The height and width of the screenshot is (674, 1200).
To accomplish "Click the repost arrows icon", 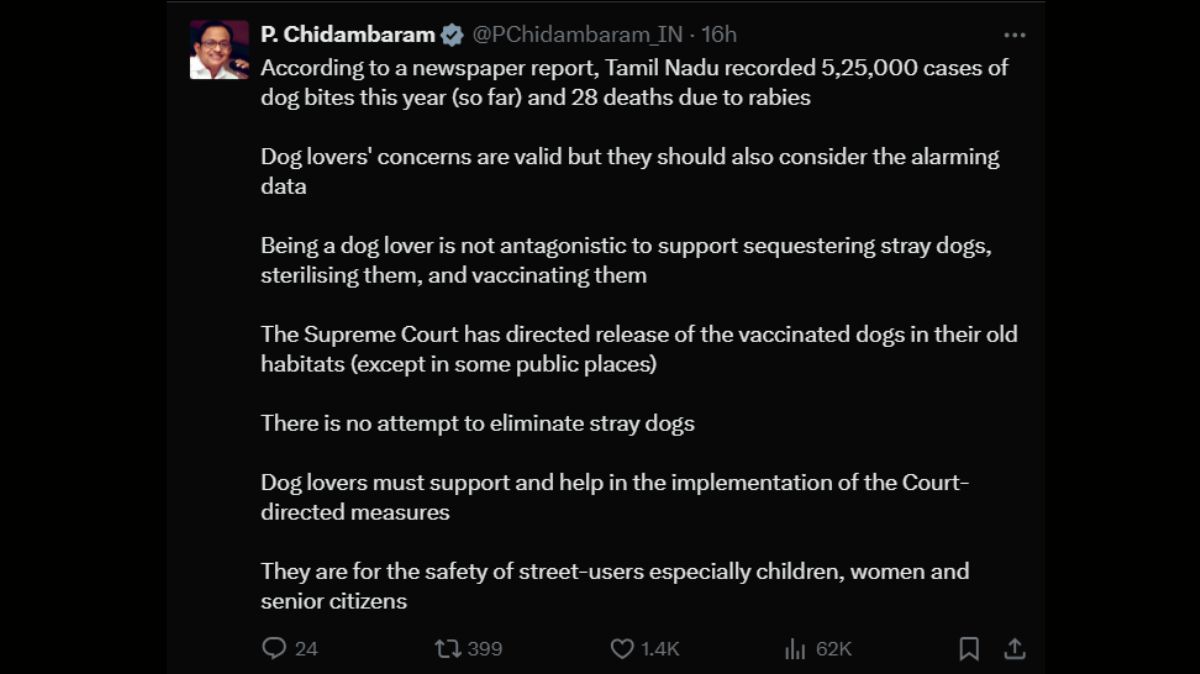I will 448,649.
